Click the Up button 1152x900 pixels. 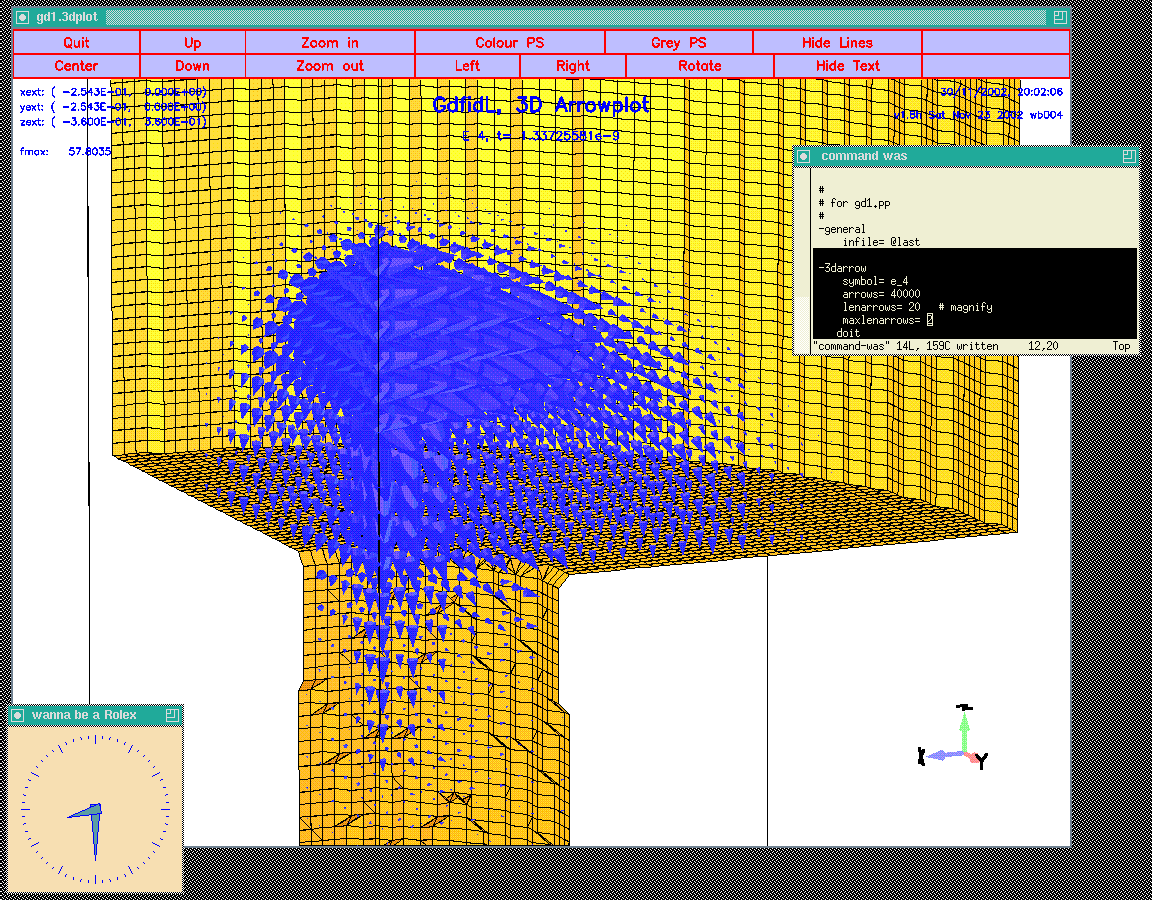[192, 43]
